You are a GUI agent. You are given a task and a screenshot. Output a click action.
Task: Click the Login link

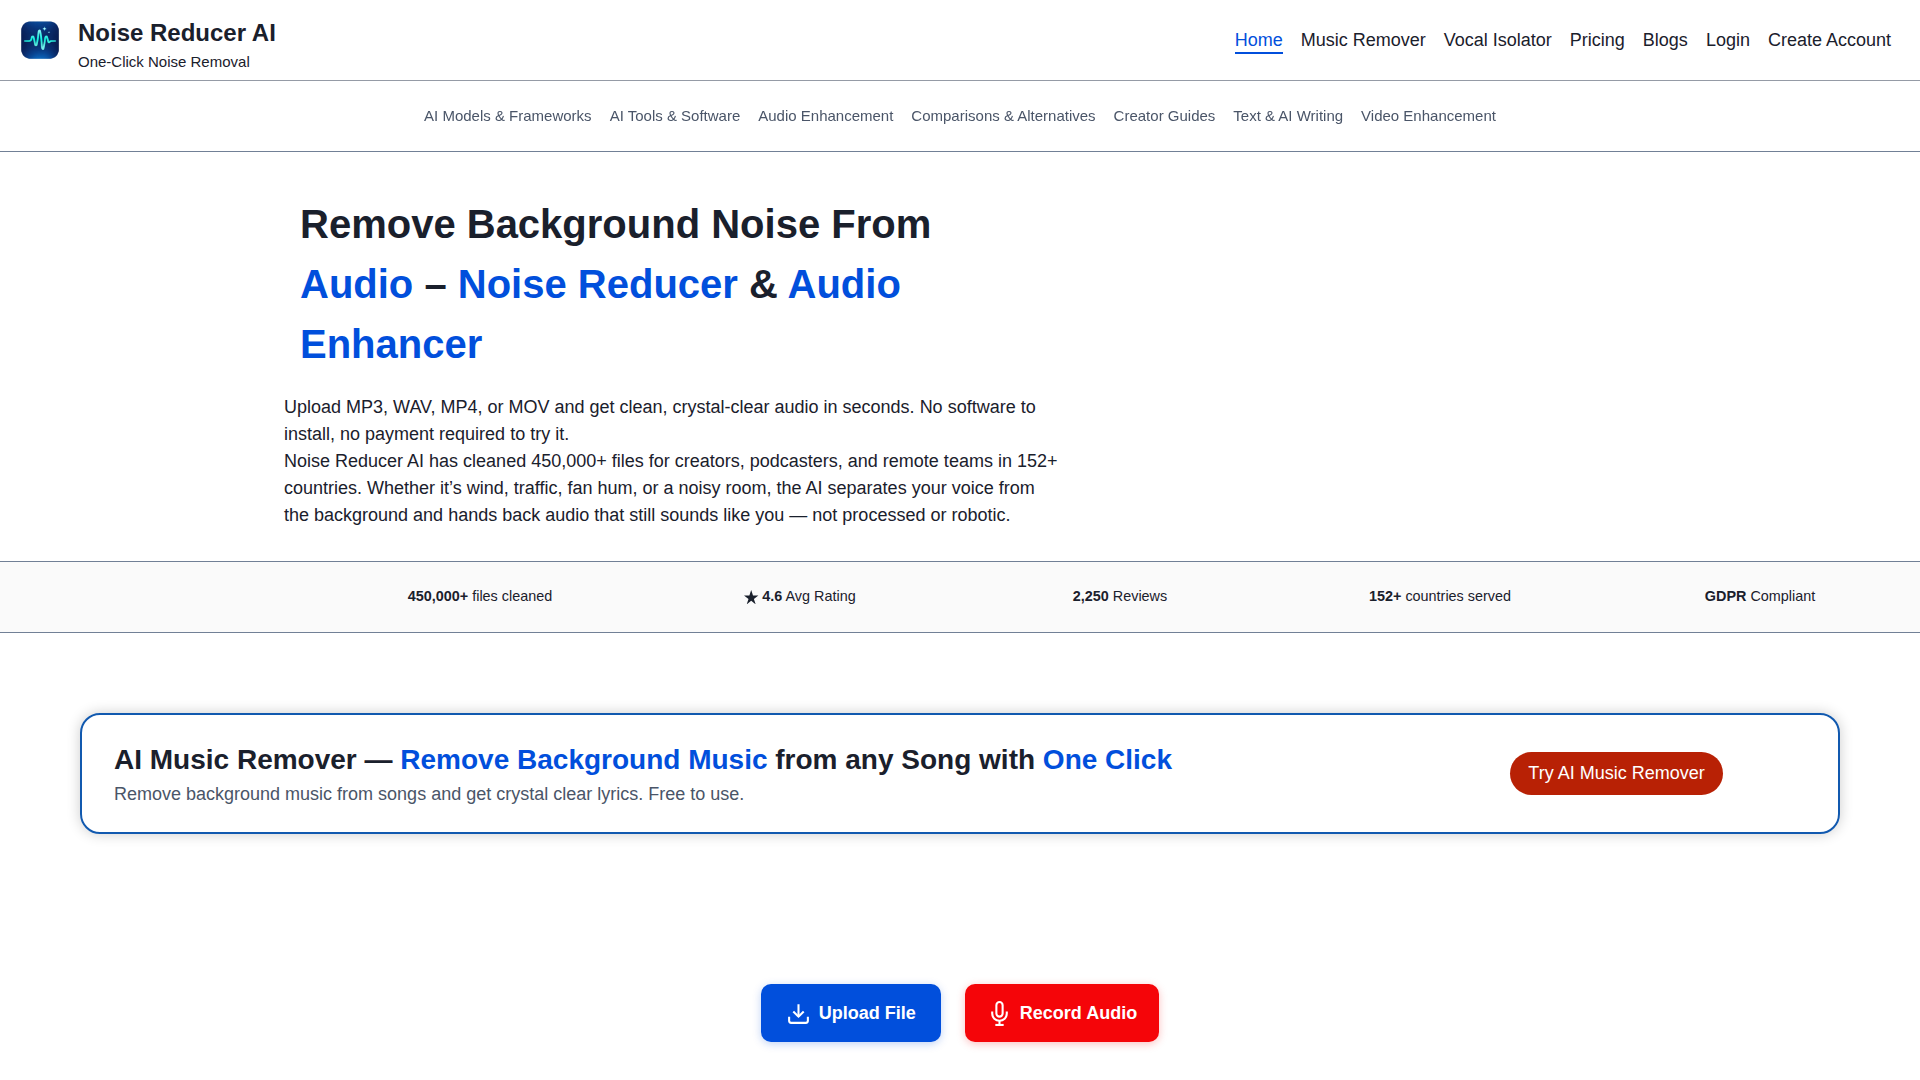point(1727,40)
